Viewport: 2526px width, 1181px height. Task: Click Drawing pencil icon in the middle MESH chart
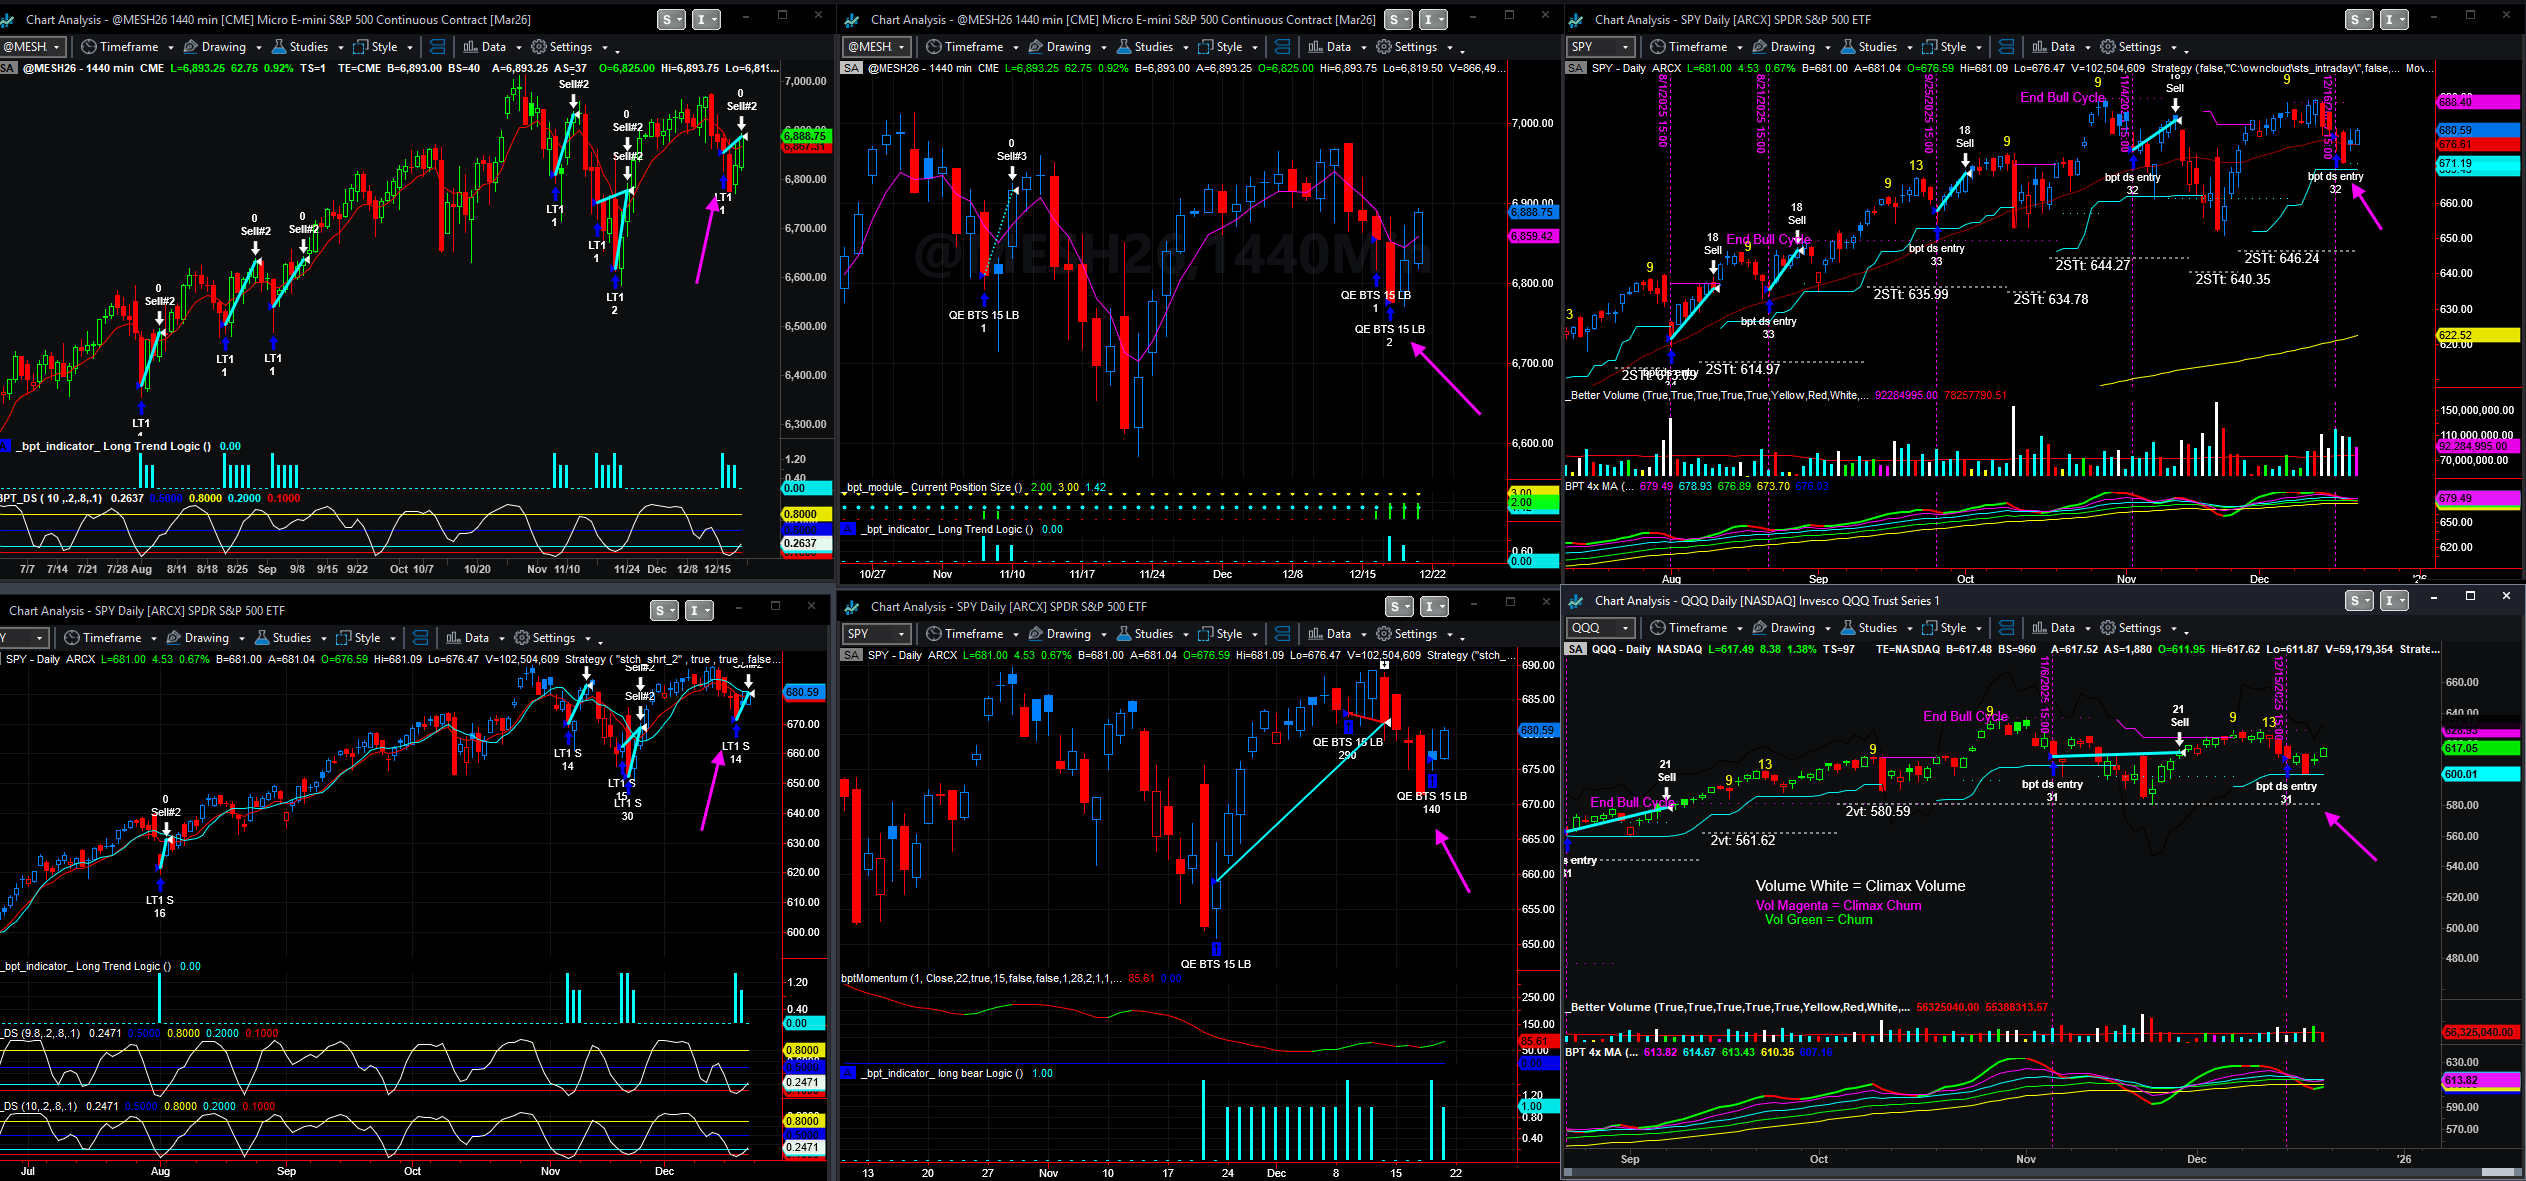pos(1036,47)
